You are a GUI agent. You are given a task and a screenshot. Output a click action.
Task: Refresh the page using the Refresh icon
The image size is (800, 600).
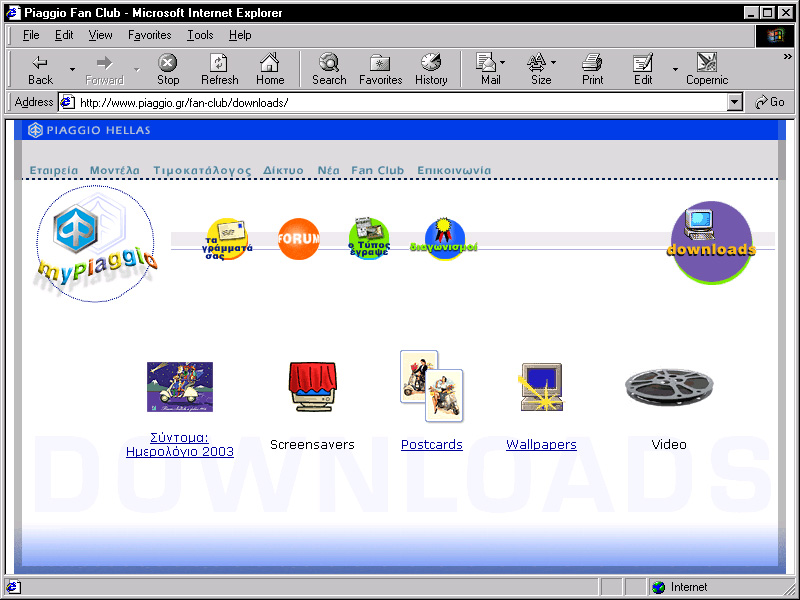coord(219,69)
